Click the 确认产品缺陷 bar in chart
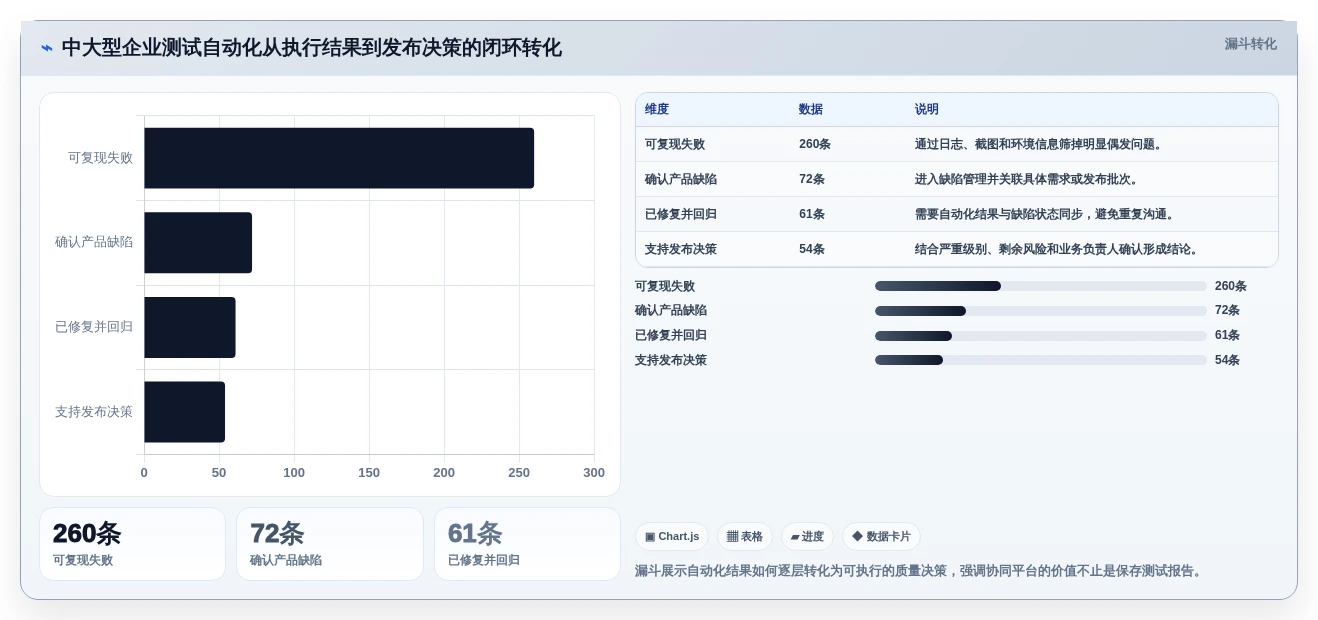The image size is (1318, 620). pyautogui.click(x=198, y=242)
